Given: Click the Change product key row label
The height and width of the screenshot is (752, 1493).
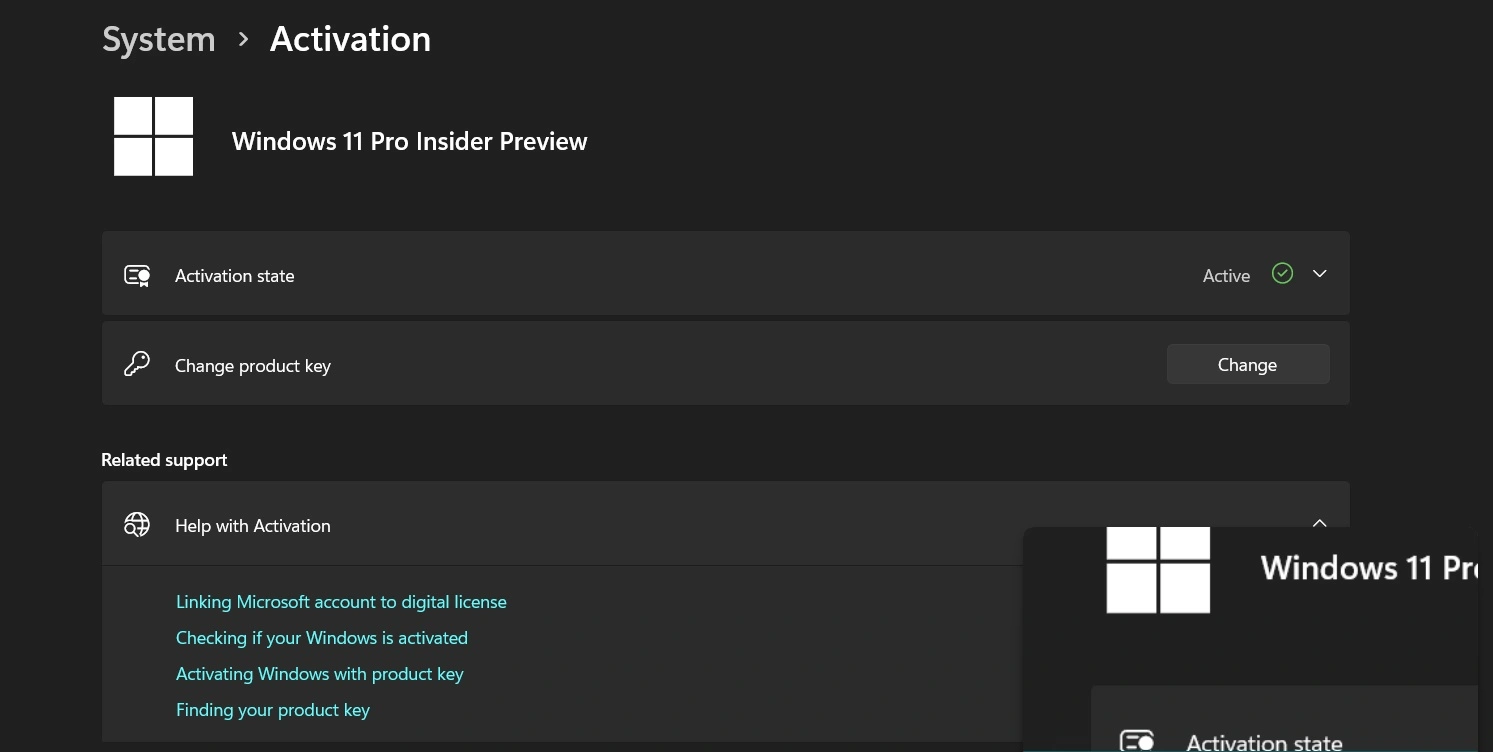Looking at the screenshot, I should point(253,366).
